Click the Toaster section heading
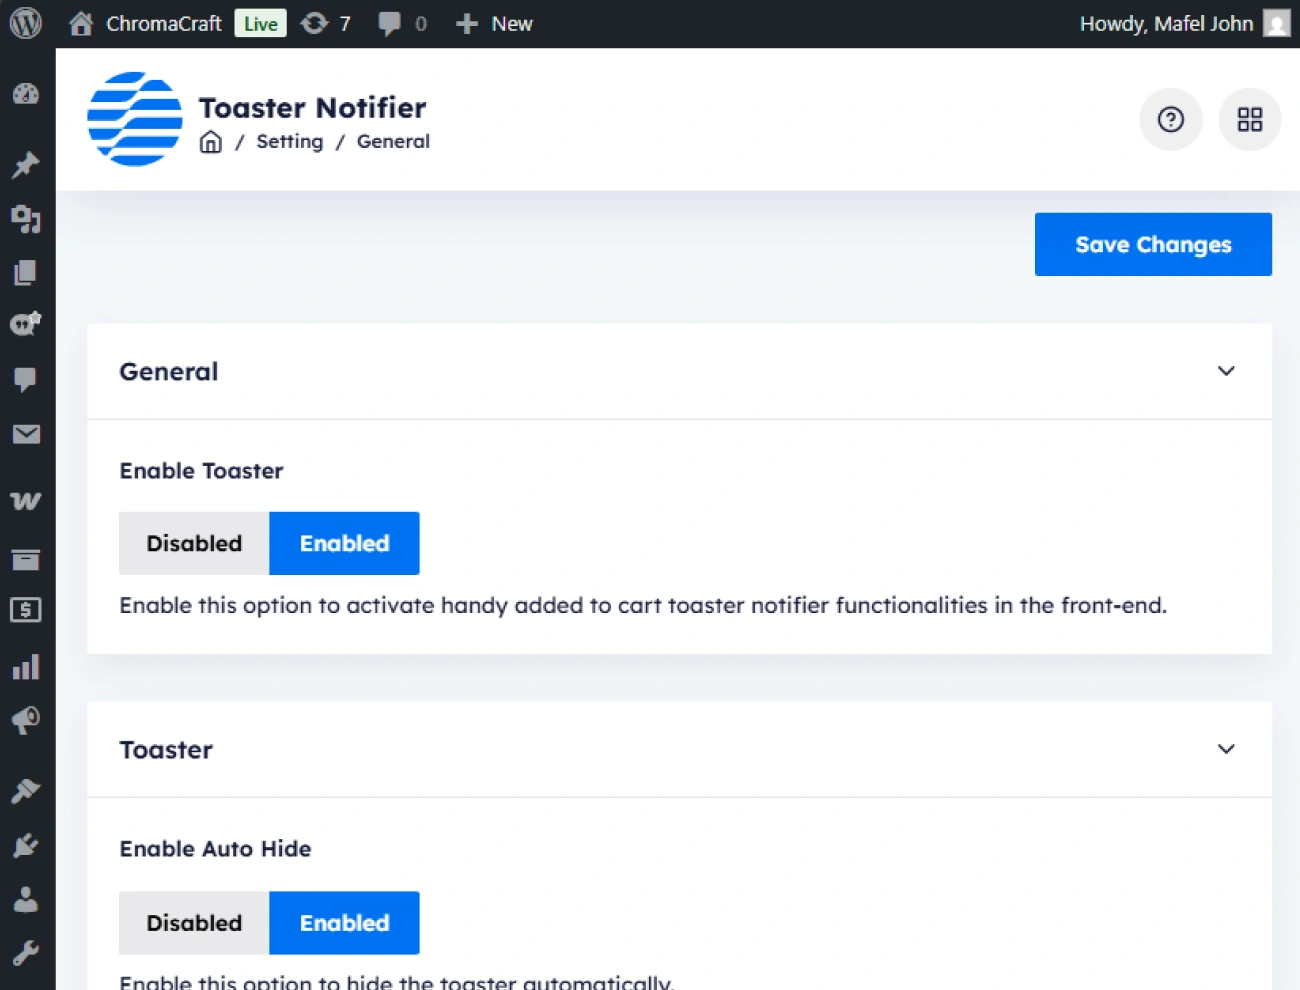Screen dimensions: 1300x990 [x=166, y=750]
